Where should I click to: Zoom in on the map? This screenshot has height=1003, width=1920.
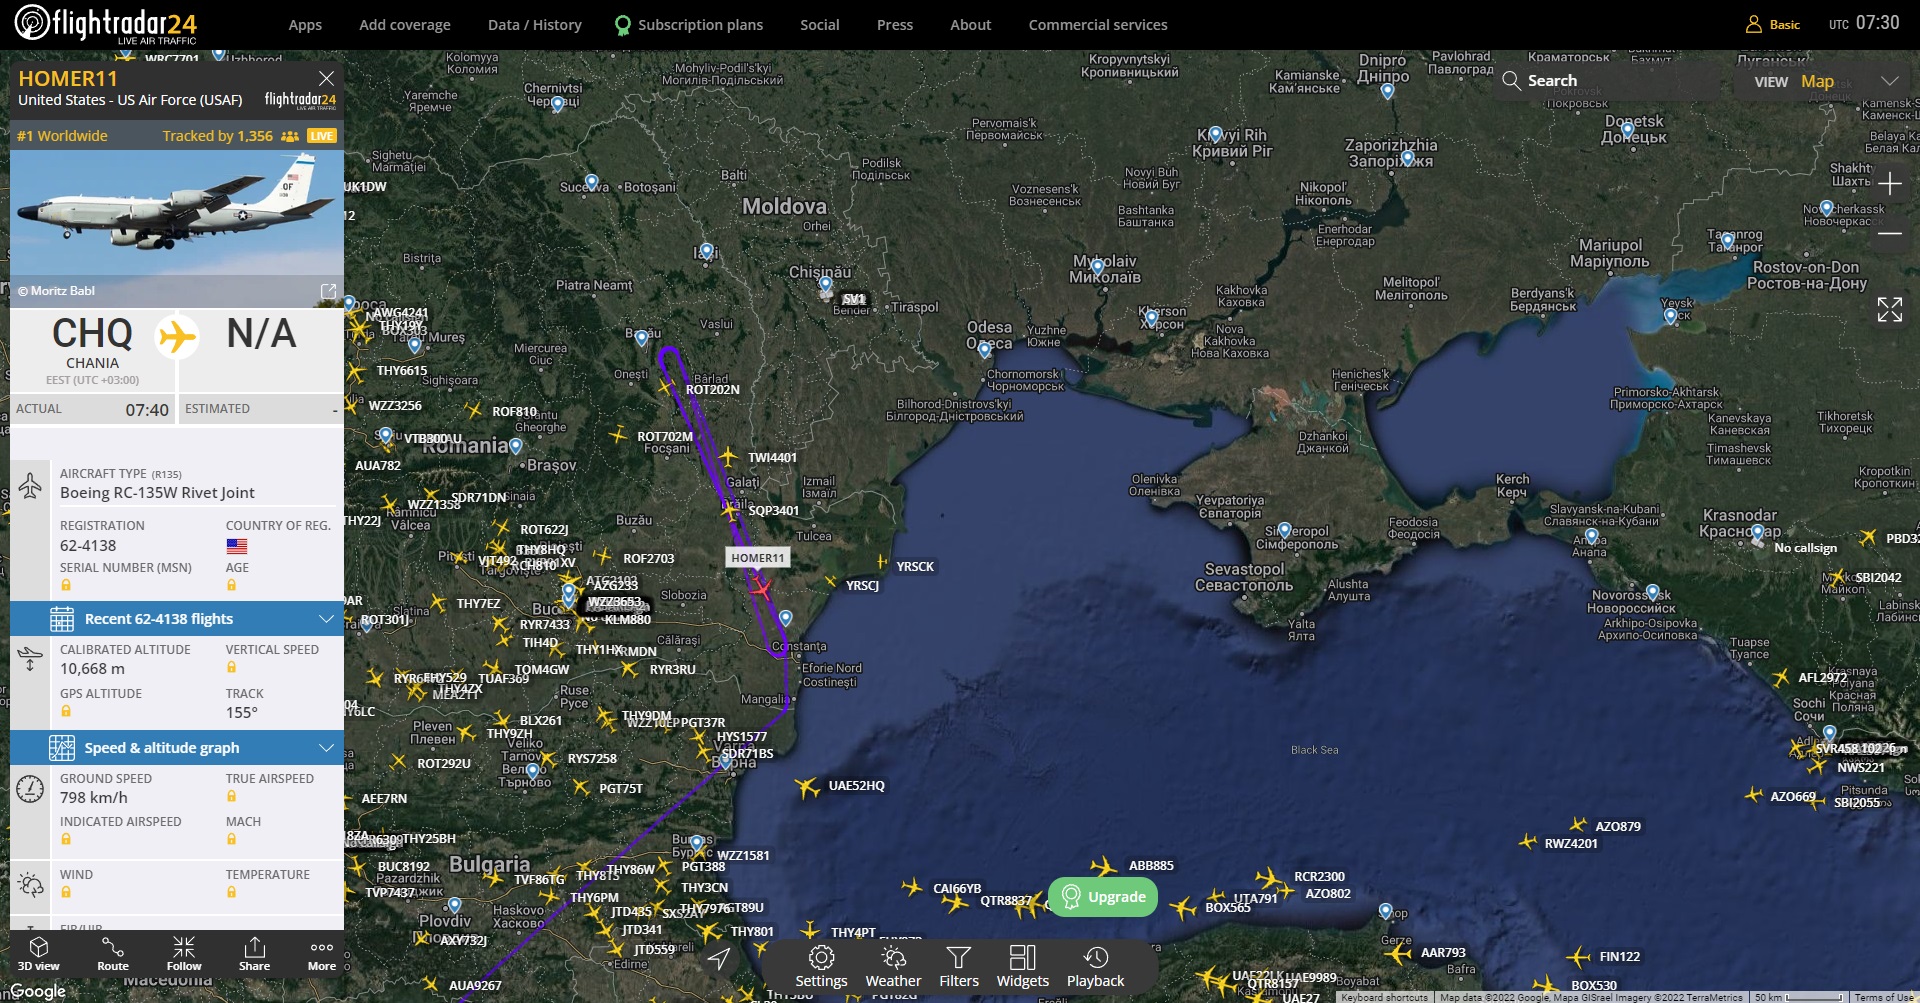pyautogui.click(x=1889, y=184)
